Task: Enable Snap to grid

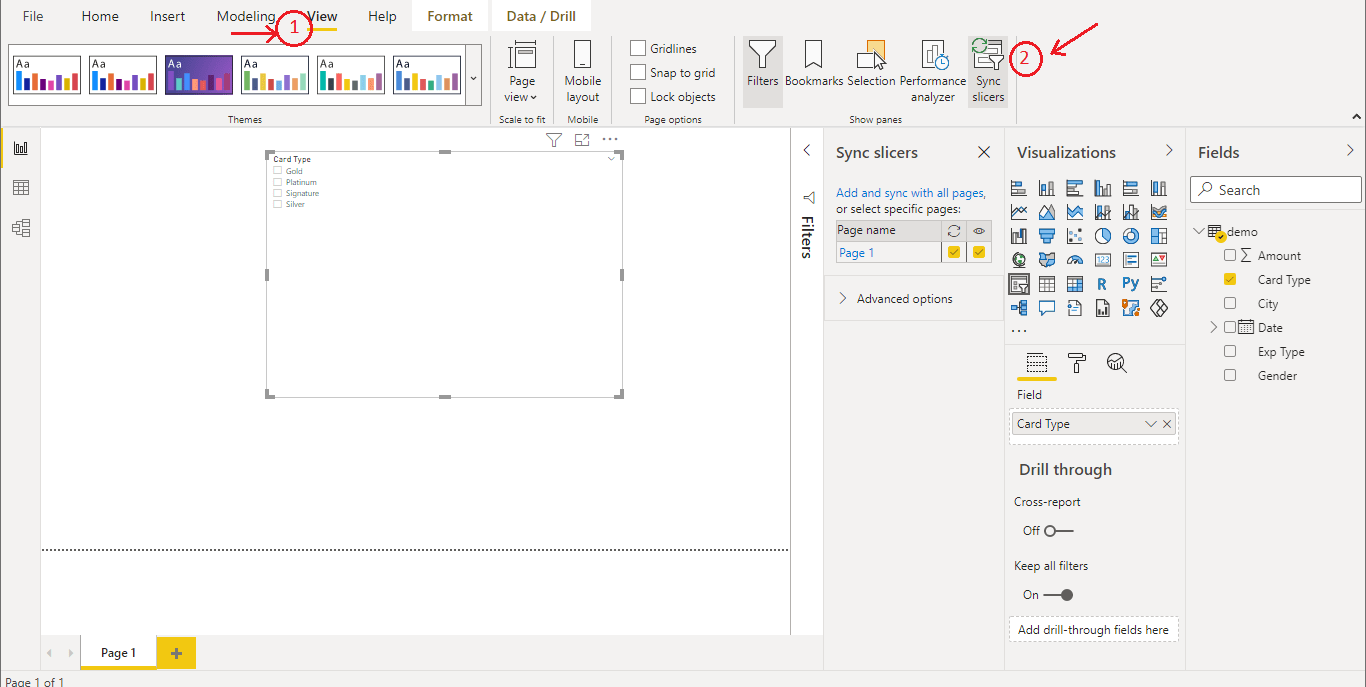Action: pos(637,72)
